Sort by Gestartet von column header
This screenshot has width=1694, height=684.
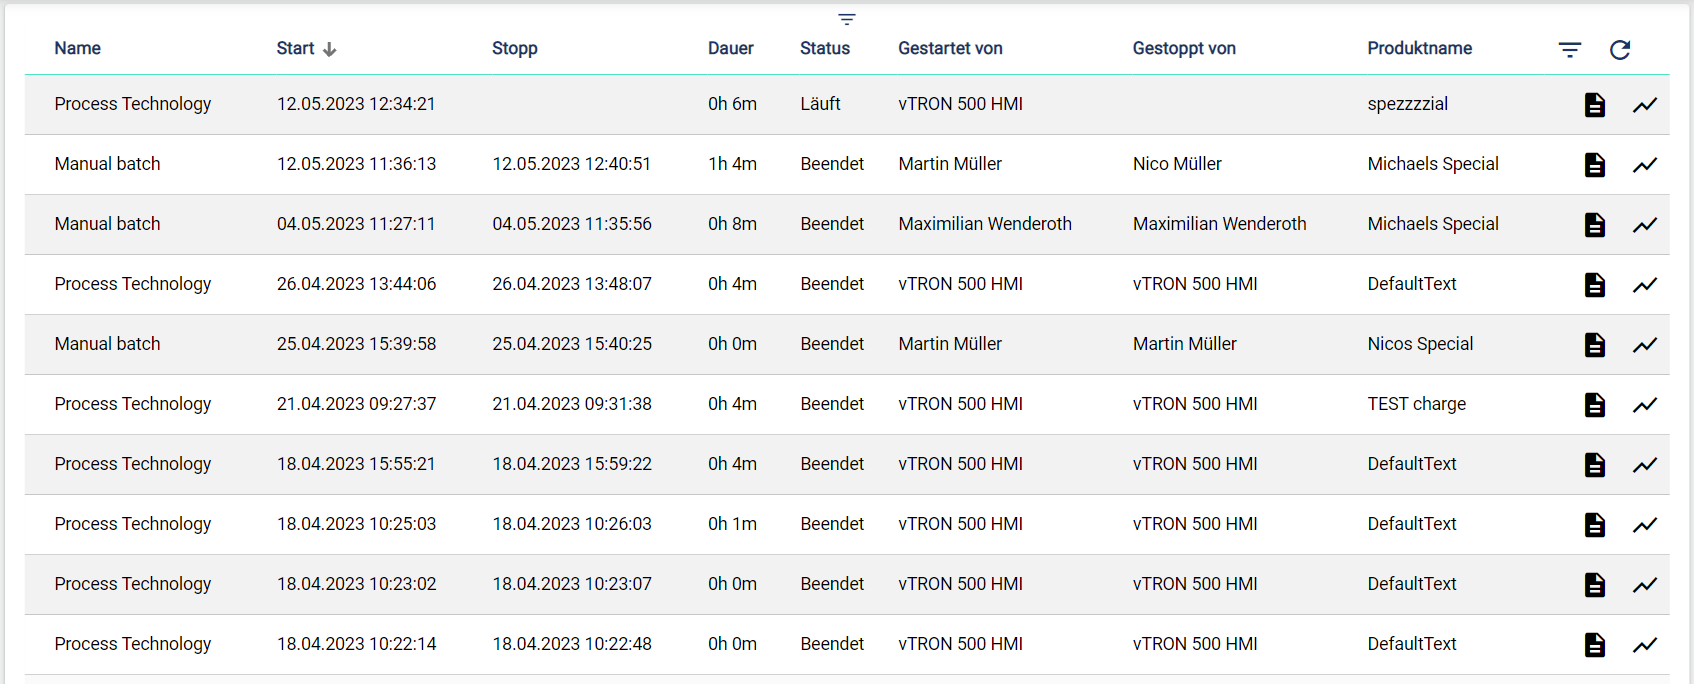click(x=950, y=48)
